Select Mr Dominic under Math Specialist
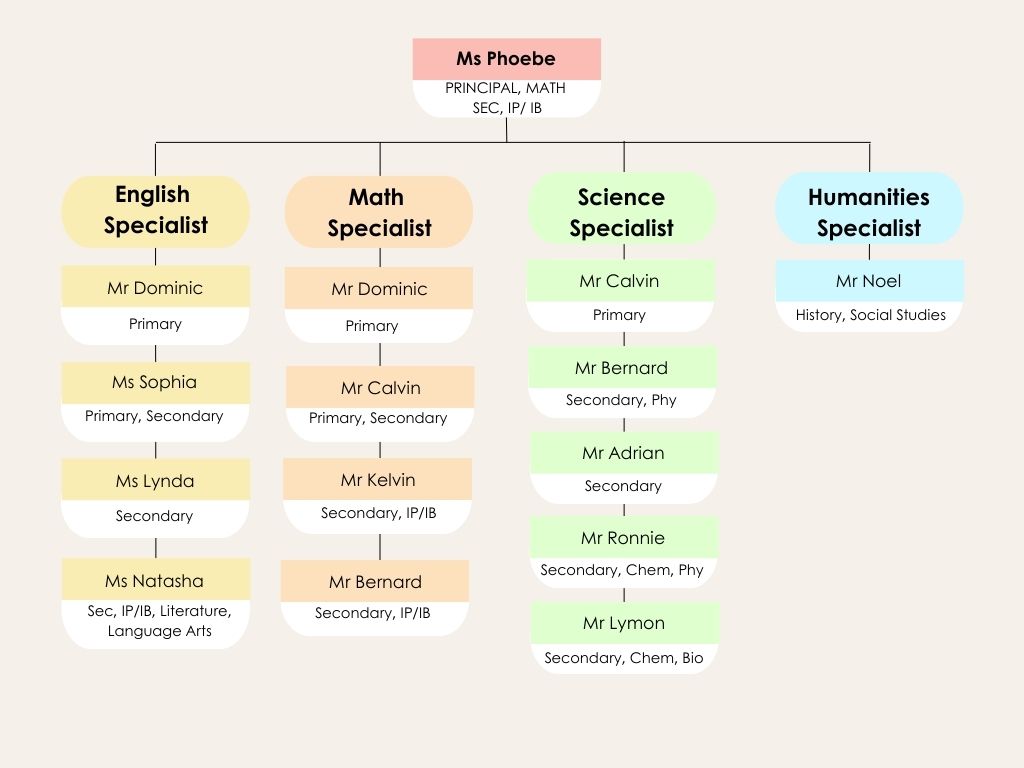 coord(379,305)
